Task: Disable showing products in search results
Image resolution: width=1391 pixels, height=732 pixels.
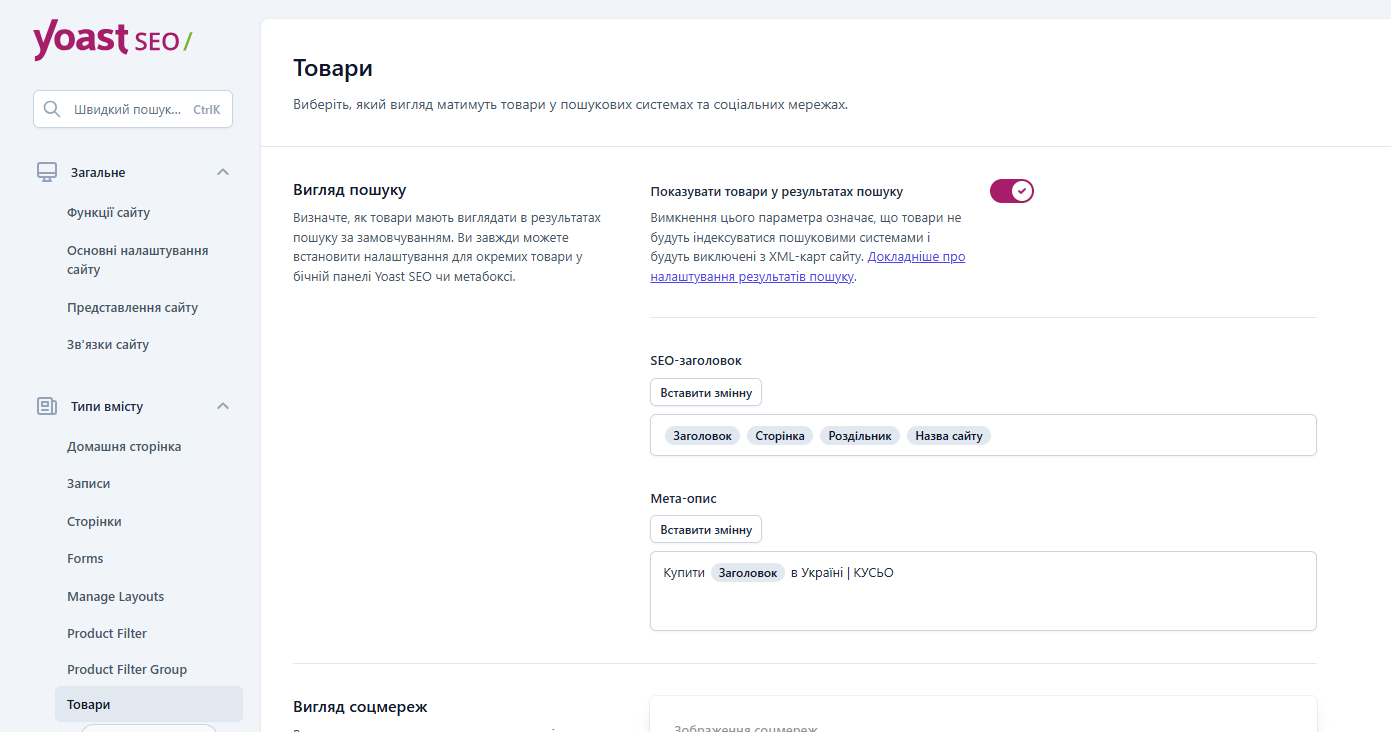Action: tap(1011, 191)
